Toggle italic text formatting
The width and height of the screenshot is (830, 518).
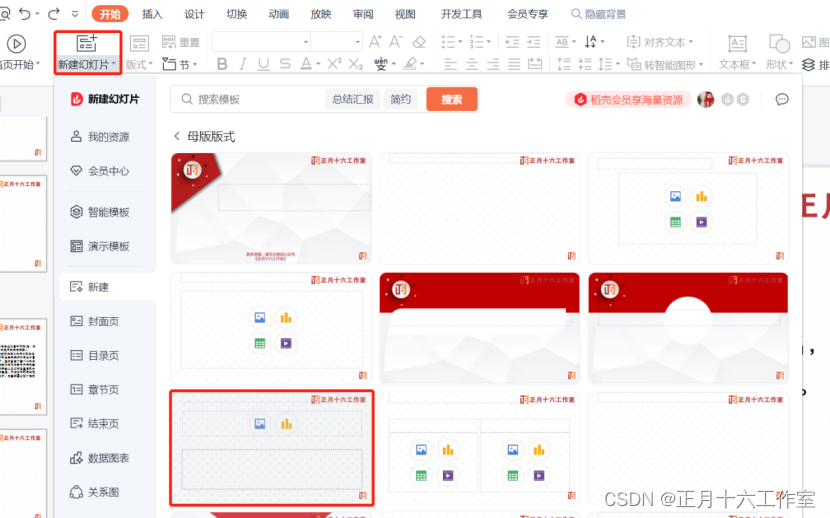(243, 64)
